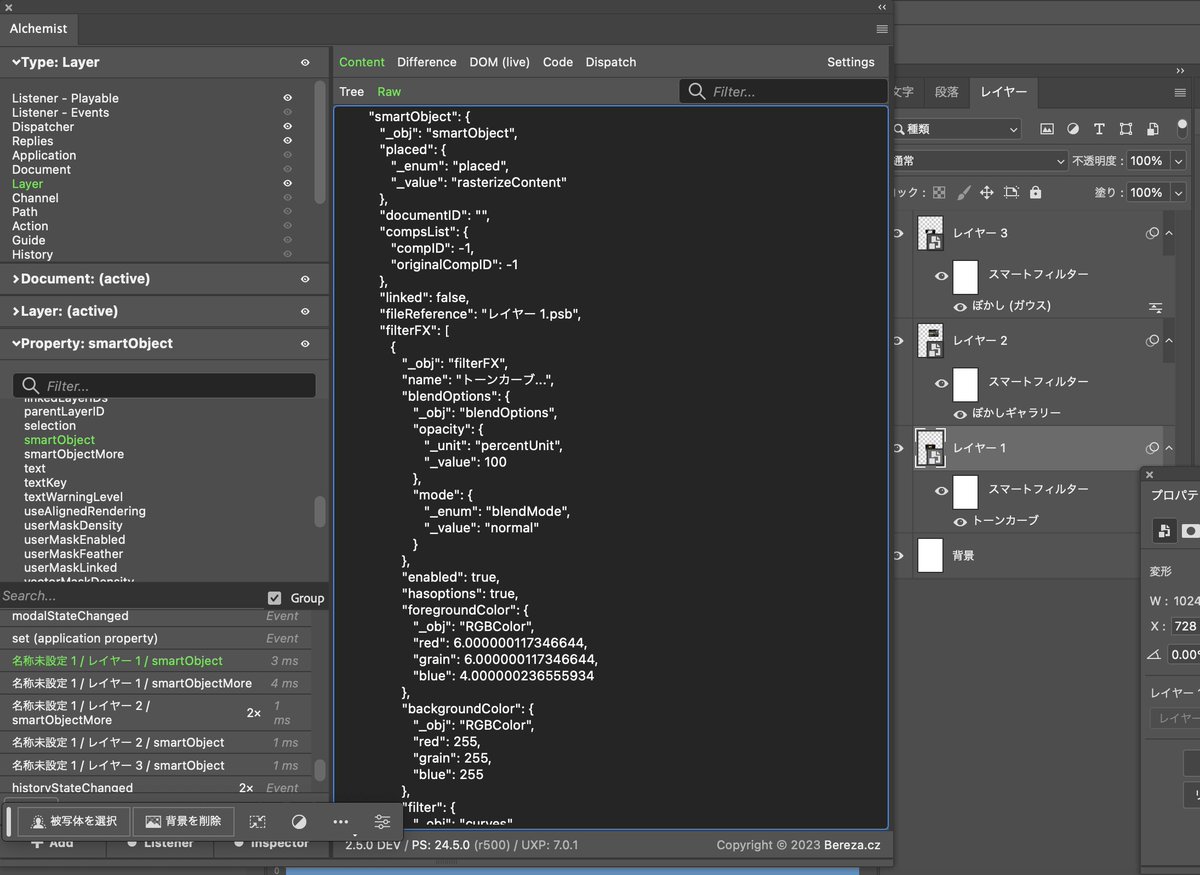The height and width of the screenshot is (875, 1200).
Task: Toggle ぼかしギャラリー filter visibility eye
Action: coord(961,413)
